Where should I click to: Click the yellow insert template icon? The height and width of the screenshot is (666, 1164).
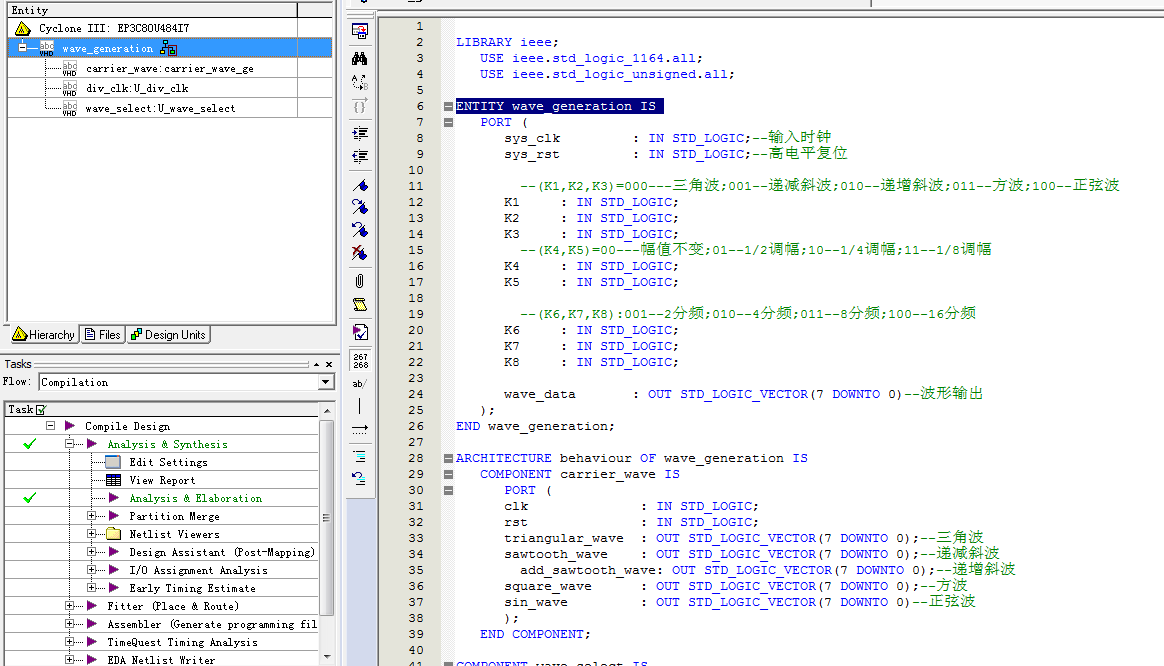click(360, 304)
